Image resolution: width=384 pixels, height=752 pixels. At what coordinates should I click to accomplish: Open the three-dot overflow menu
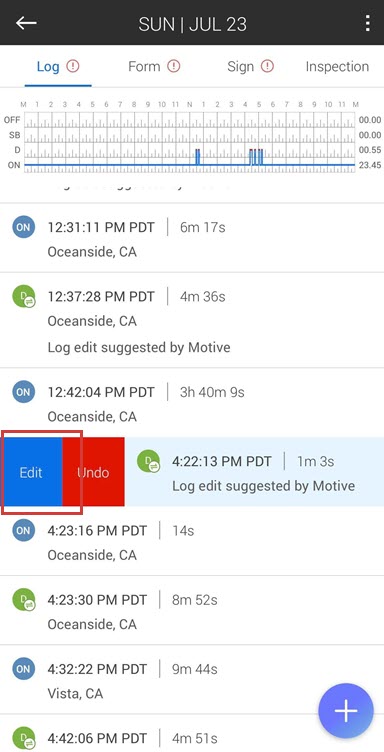point(367,23)
